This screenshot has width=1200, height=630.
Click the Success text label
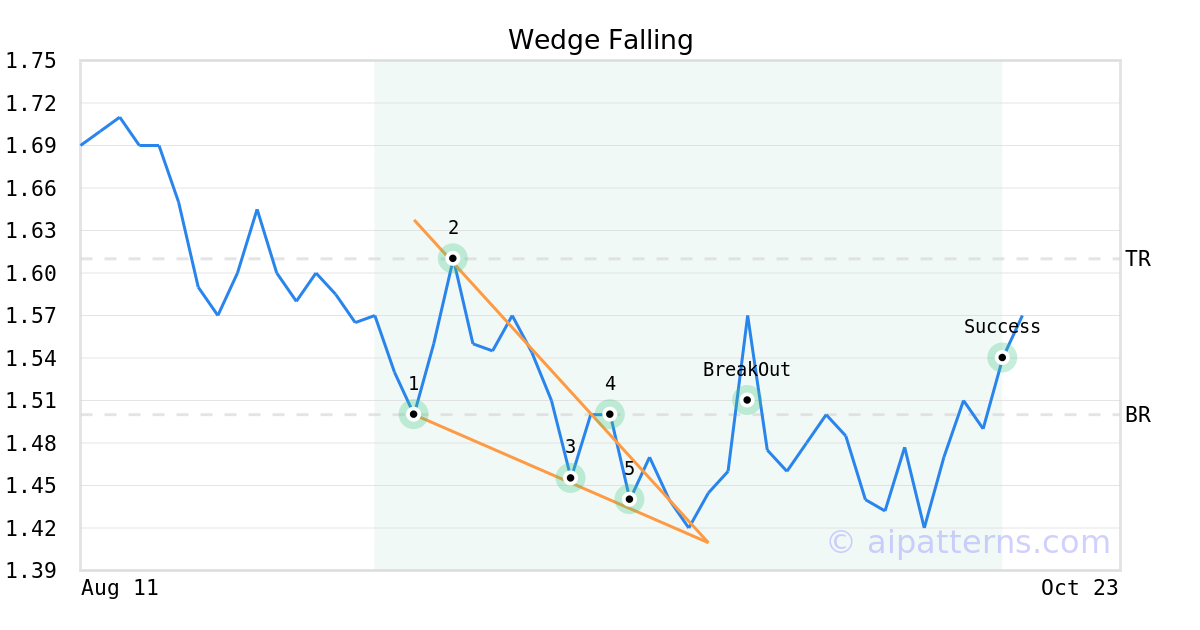point(1002,327)
